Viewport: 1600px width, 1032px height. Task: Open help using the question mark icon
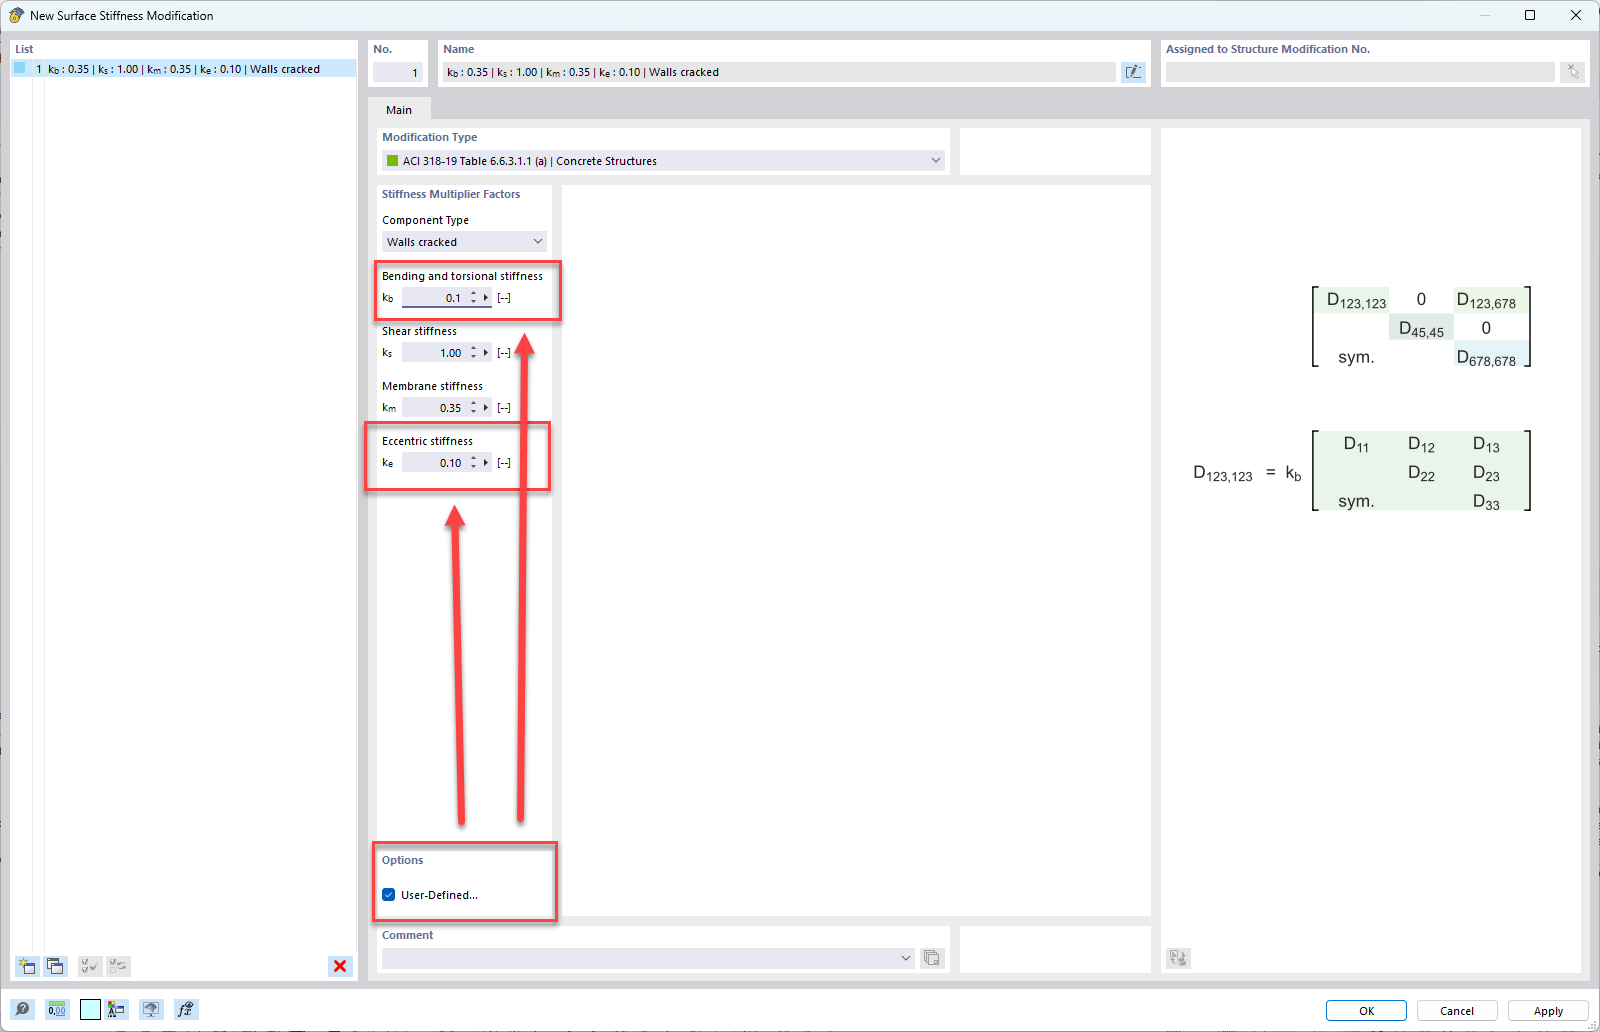point(22,1009)
